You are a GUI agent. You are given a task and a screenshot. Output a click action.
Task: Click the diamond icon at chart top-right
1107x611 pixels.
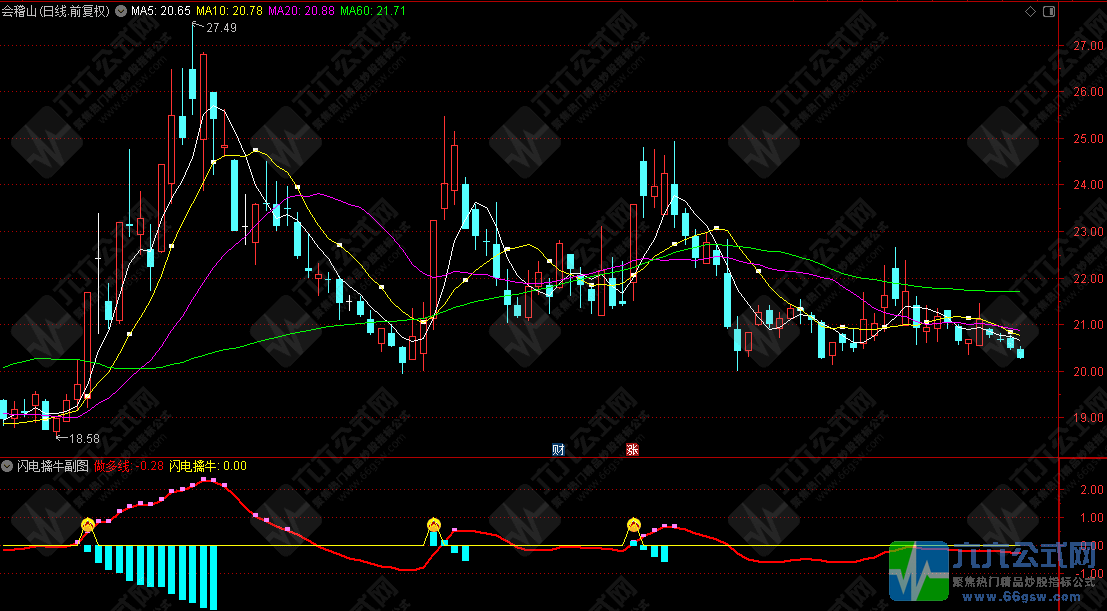[x=1031, y=10]
